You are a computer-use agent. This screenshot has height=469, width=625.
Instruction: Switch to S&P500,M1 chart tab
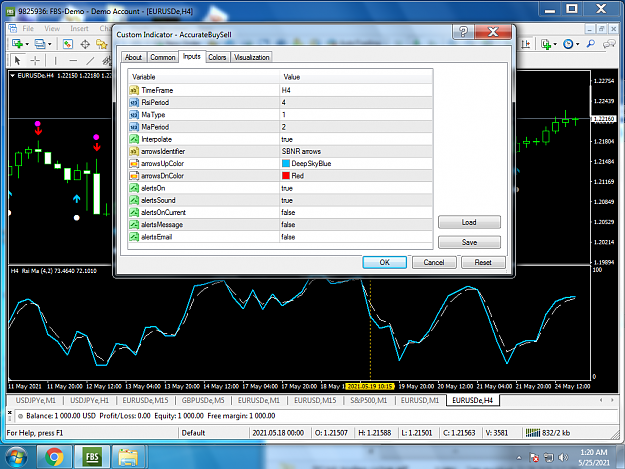tap(369, 400)
